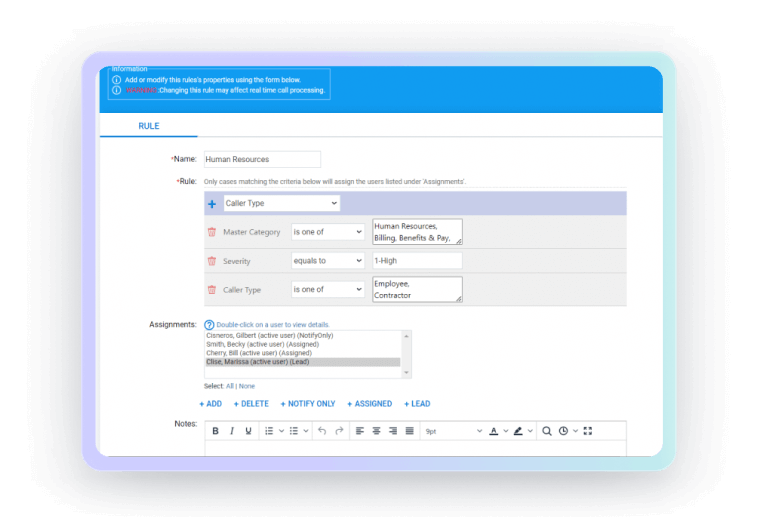
Task: Toggle Underline formatting in Notes
Action: 248,431
